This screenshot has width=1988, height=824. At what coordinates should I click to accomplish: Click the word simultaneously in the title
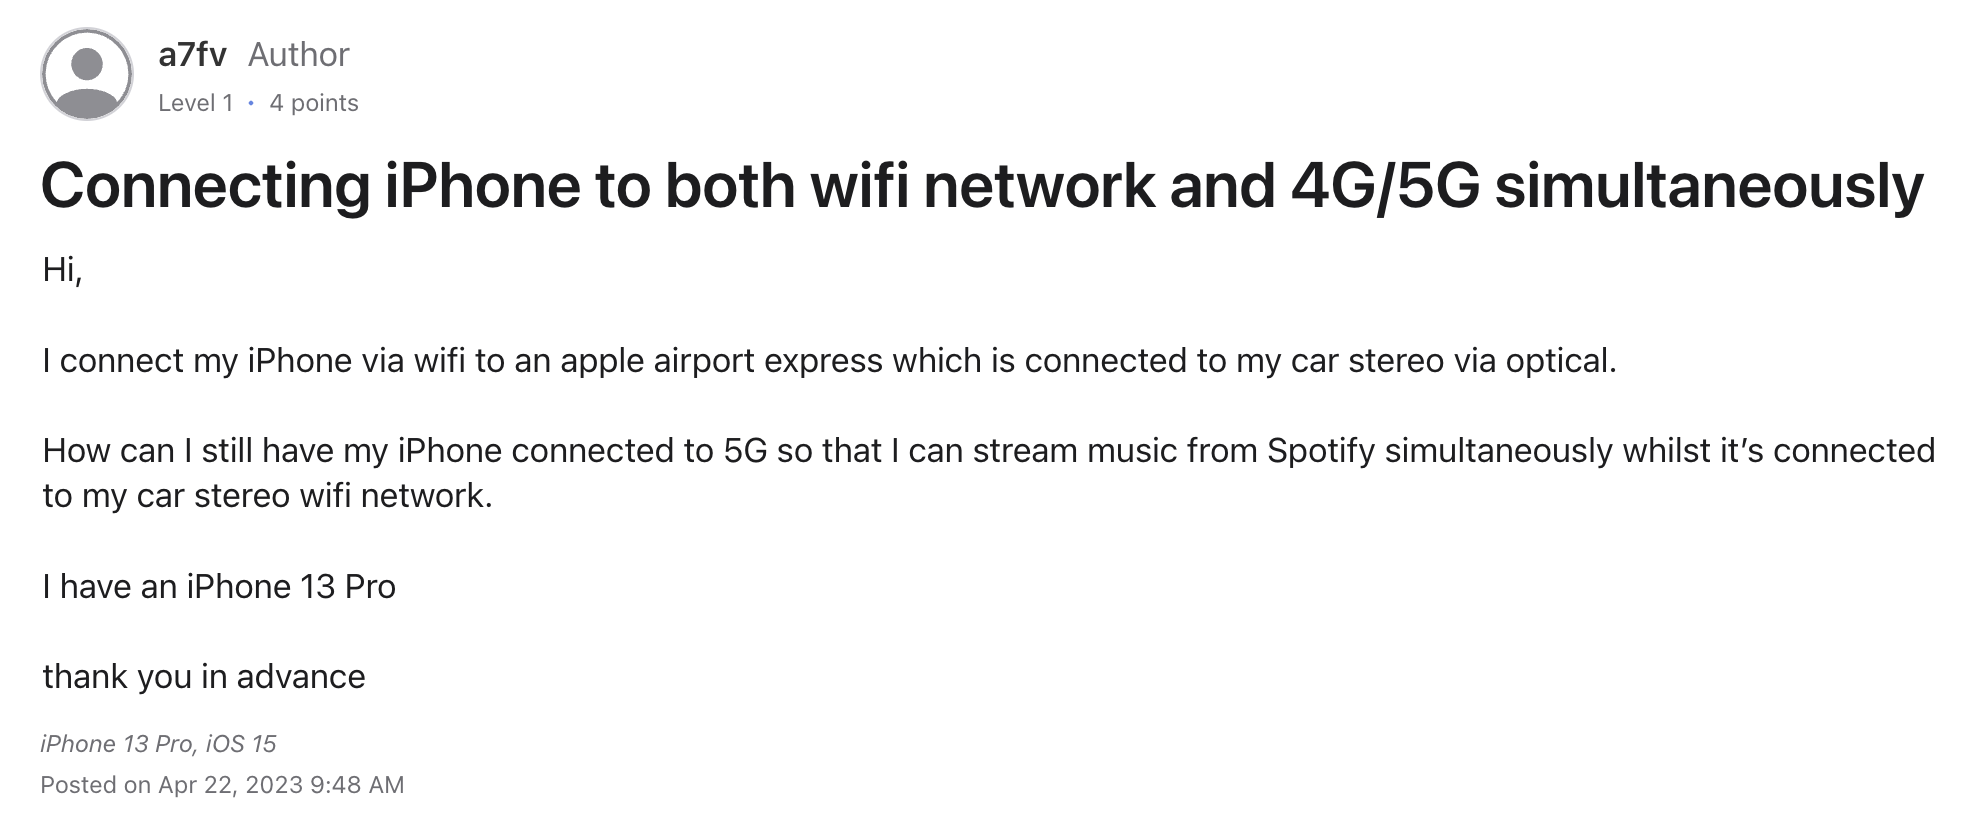1709,187
